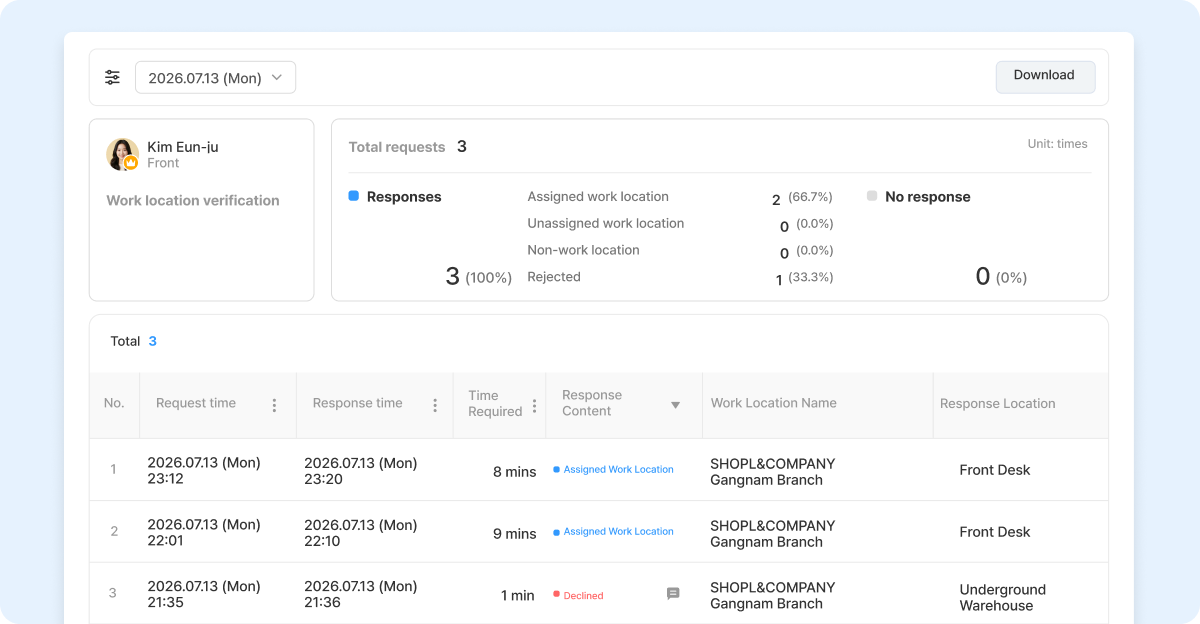Screen dimensions: 1200x624
Task: Select Underground Warehouse response location cell
Action: coord(1003,597)
